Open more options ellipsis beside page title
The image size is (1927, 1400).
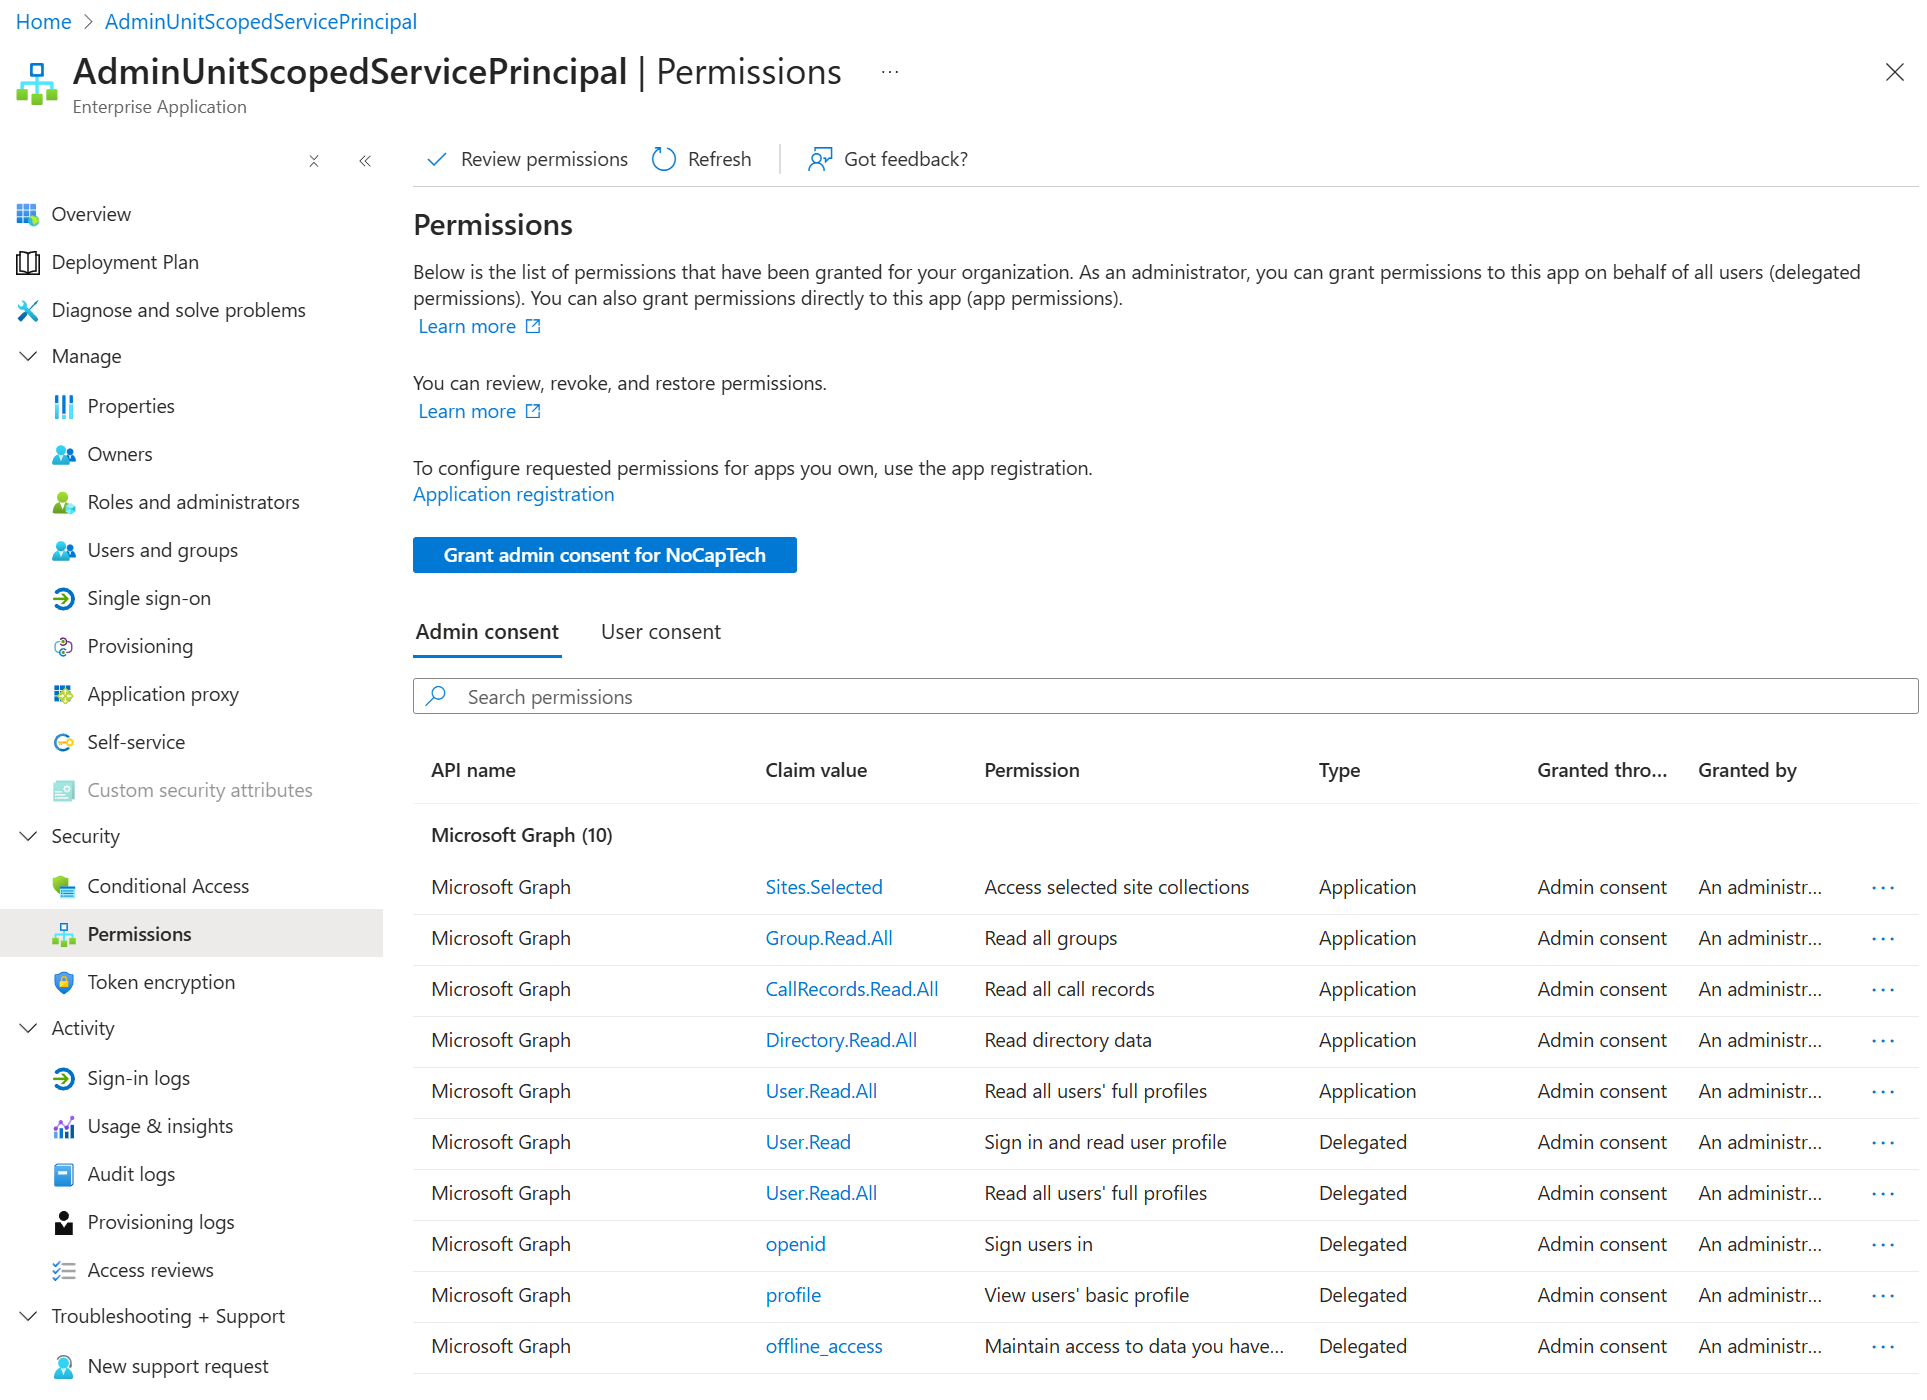coord(890,72)
